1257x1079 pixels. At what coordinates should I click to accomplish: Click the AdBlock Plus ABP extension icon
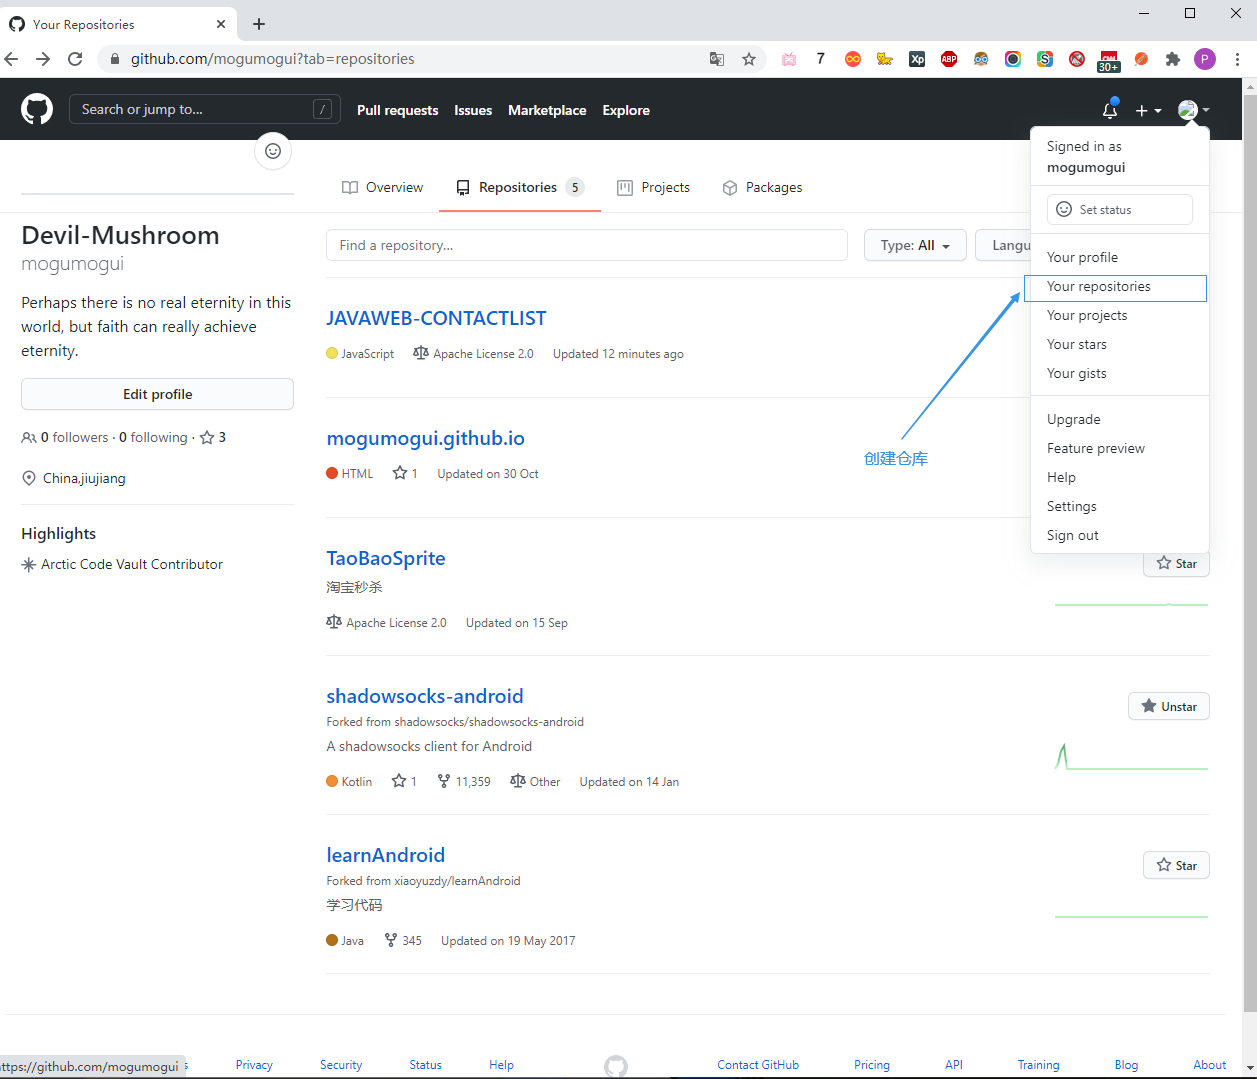pos(949,59)
